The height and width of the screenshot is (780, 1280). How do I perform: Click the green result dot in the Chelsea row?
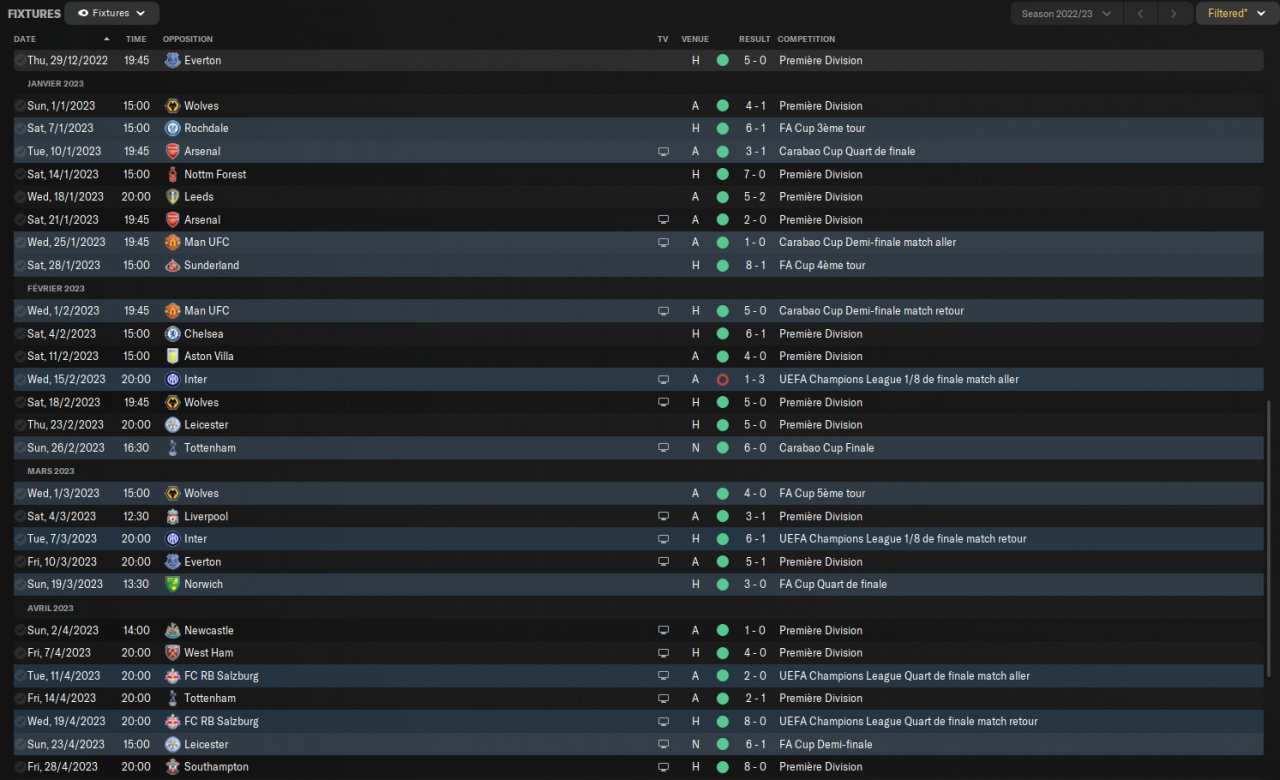722,334
